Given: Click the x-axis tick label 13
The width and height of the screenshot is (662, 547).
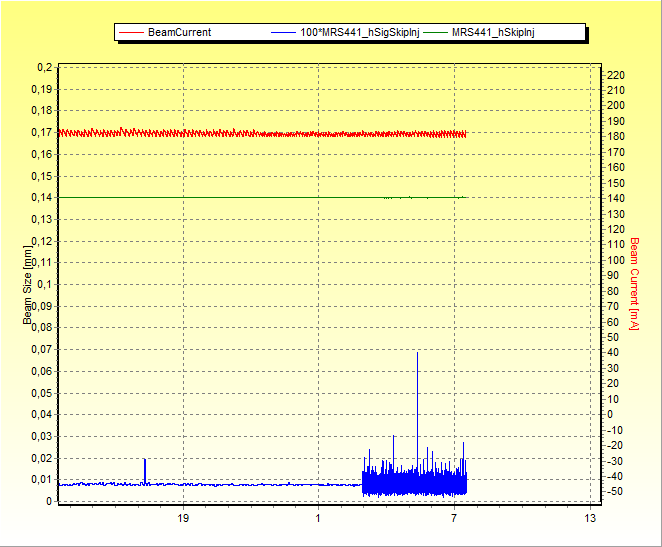Looking at the screenshot, I should [590, 518].
